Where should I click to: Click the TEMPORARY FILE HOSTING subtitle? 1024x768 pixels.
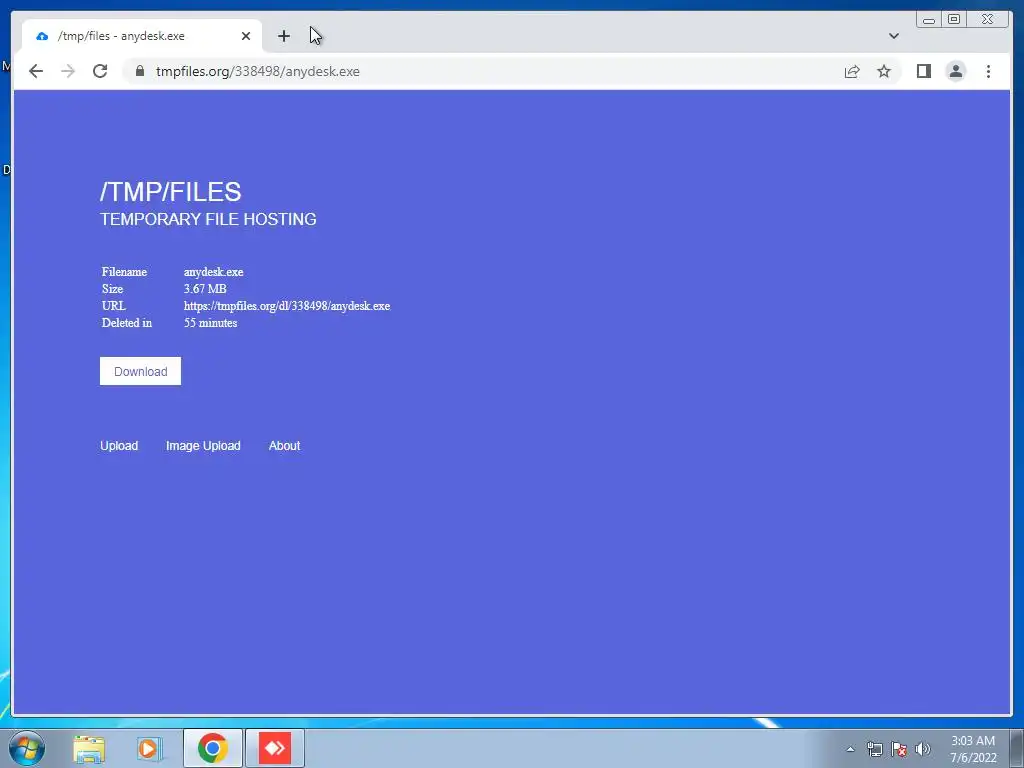point(208,219)
